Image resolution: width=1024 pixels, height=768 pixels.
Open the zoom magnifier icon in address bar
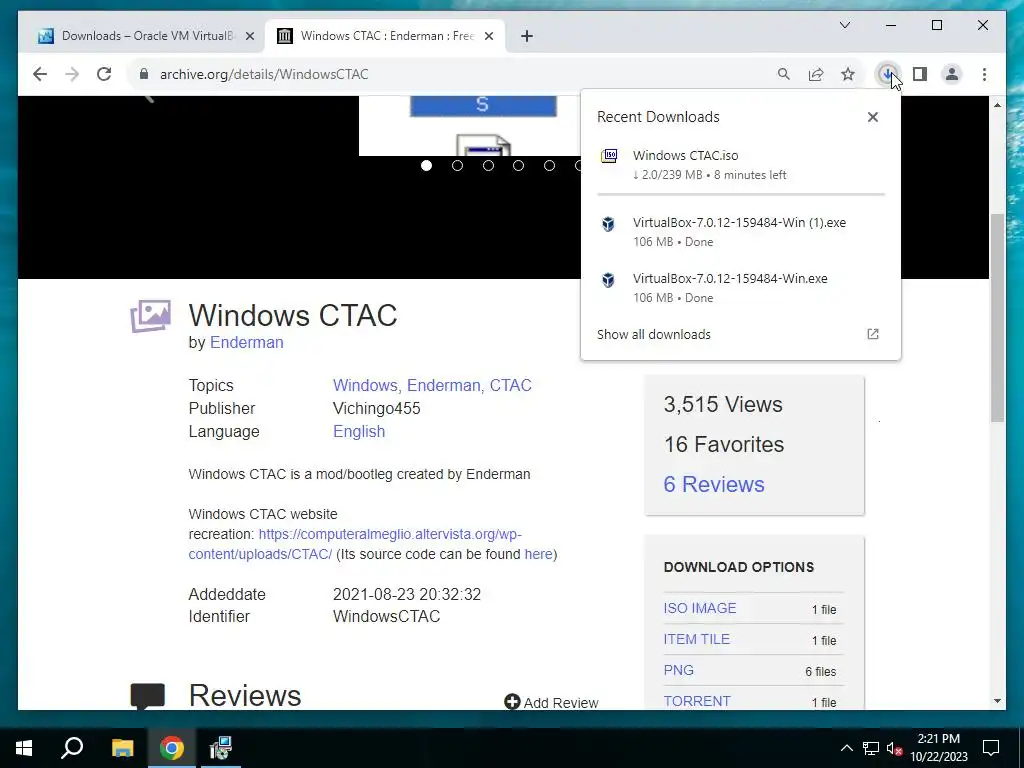point(784,74)
